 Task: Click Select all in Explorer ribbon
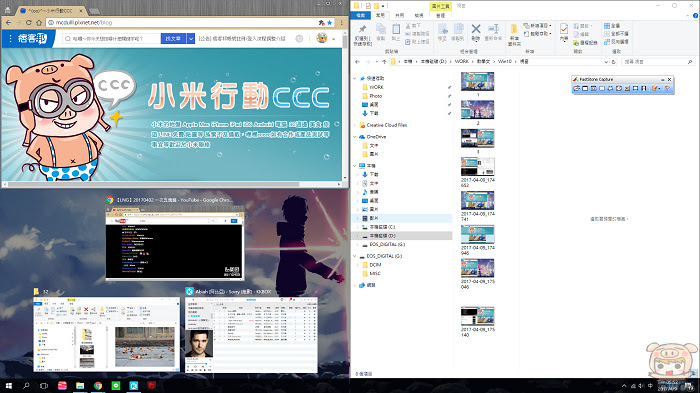(612, 26)
